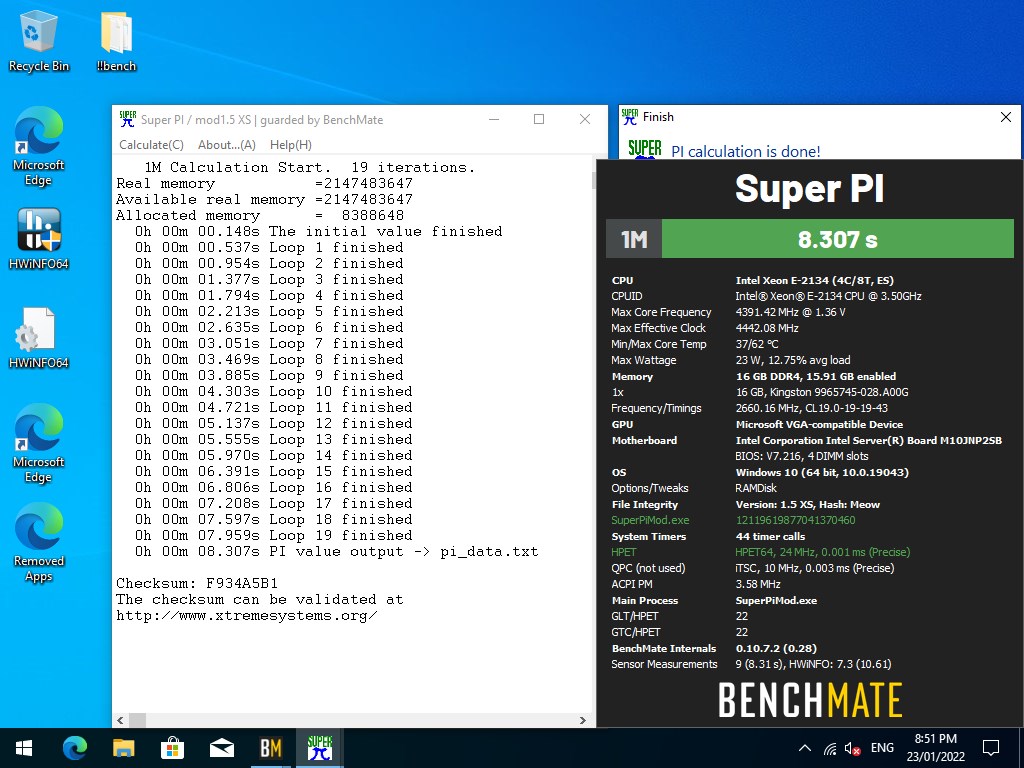Click the Super PI heading in BenchMate panel
Screen dimensions: 1024x768
[810, 189]
